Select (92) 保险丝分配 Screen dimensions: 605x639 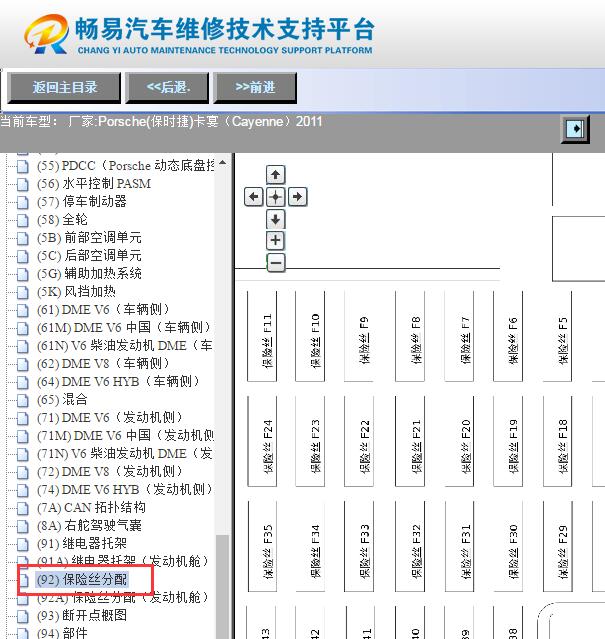pyautogui.click(x=82, y=580)
